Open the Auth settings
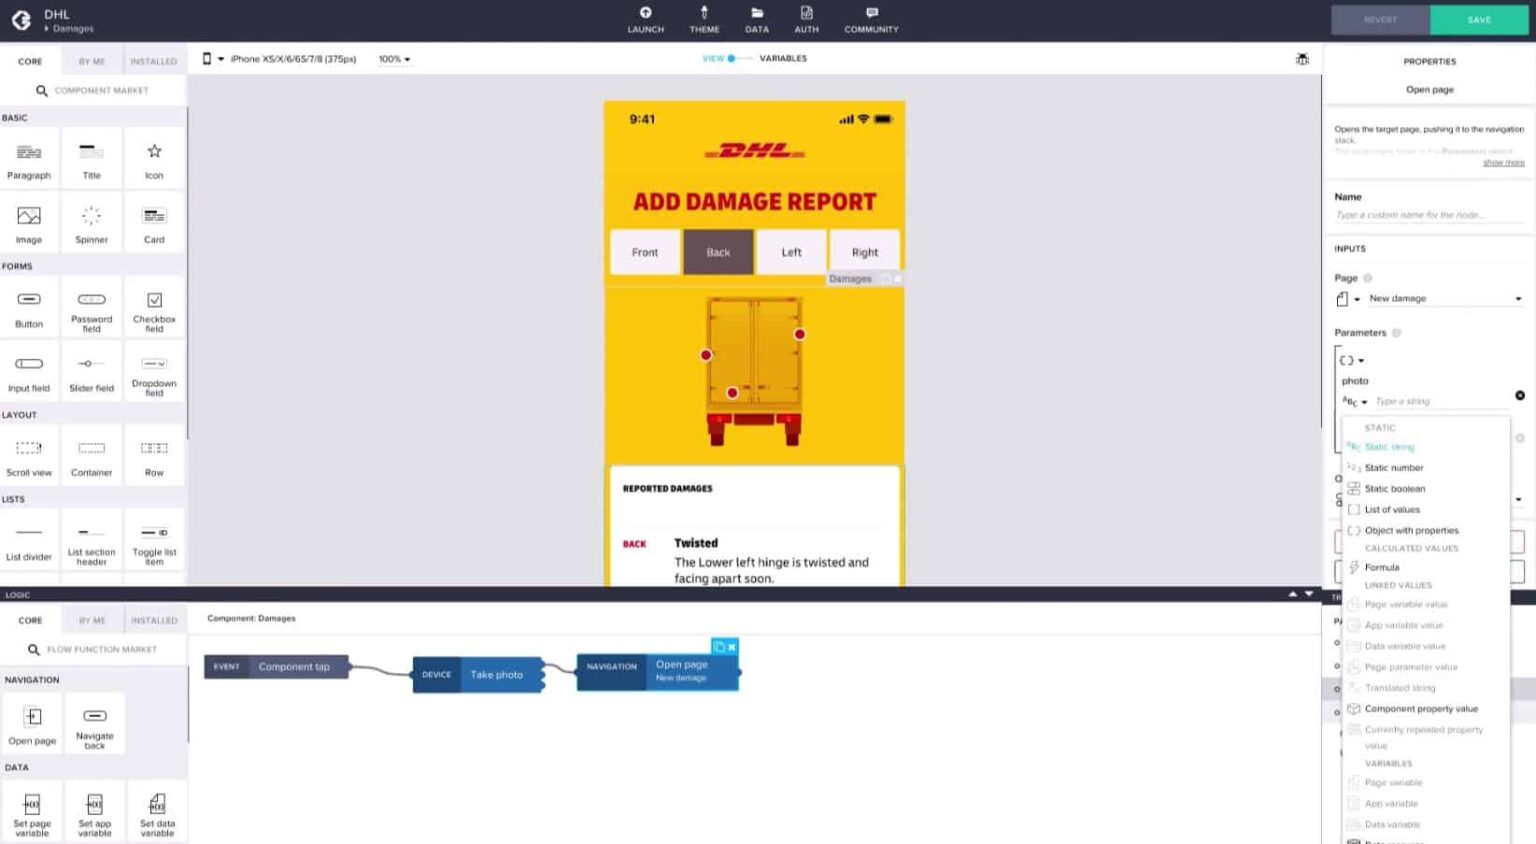 click(806, 20)
